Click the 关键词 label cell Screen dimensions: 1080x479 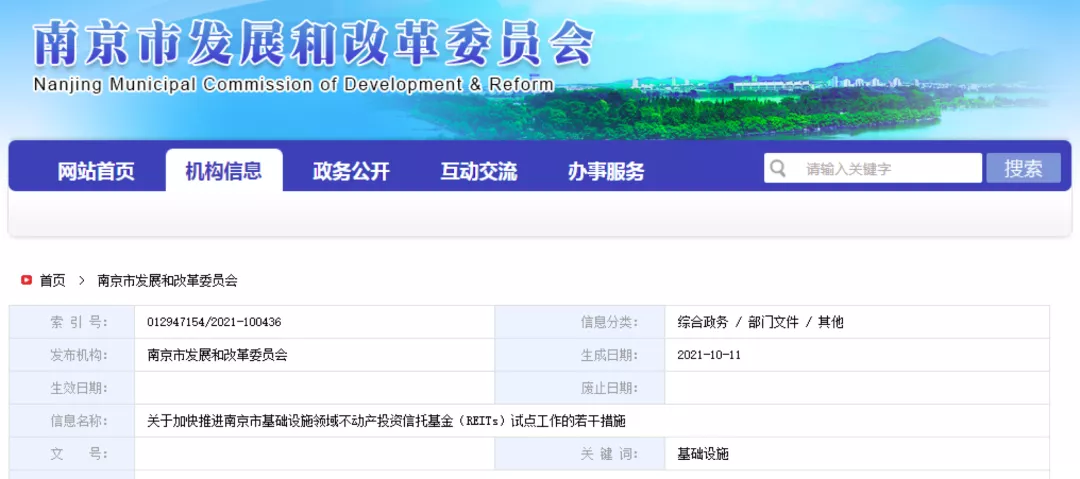580,454
